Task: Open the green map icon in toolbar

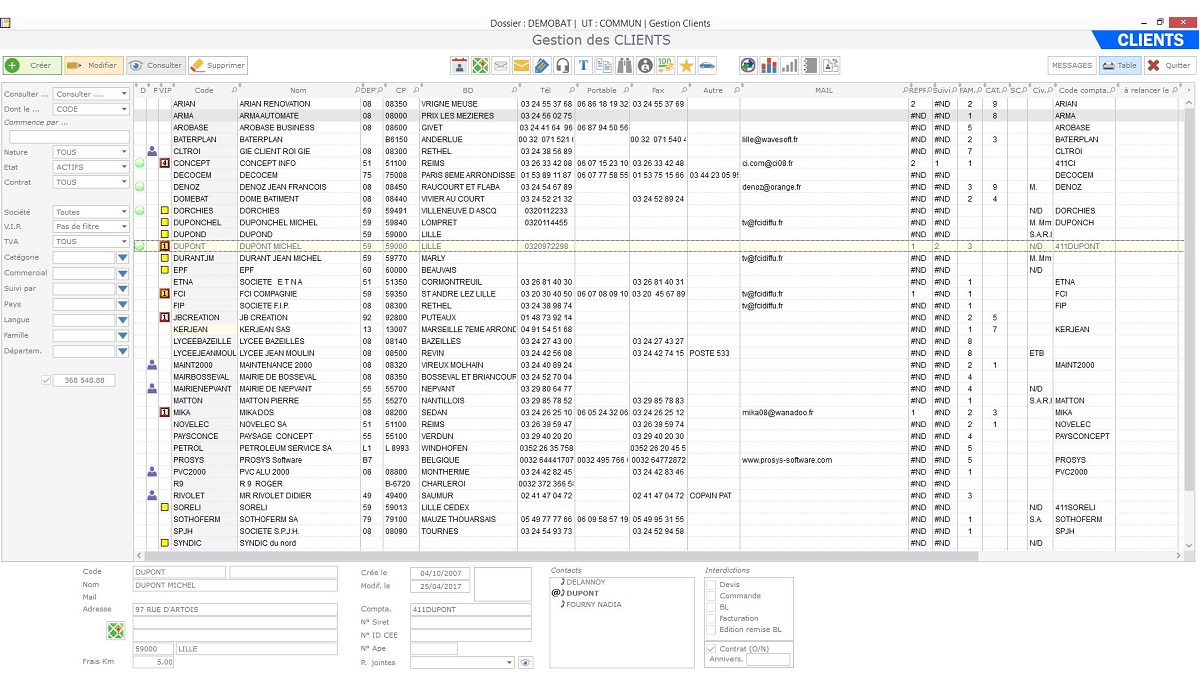Action: pyautogui.click(x=480, y=65)
